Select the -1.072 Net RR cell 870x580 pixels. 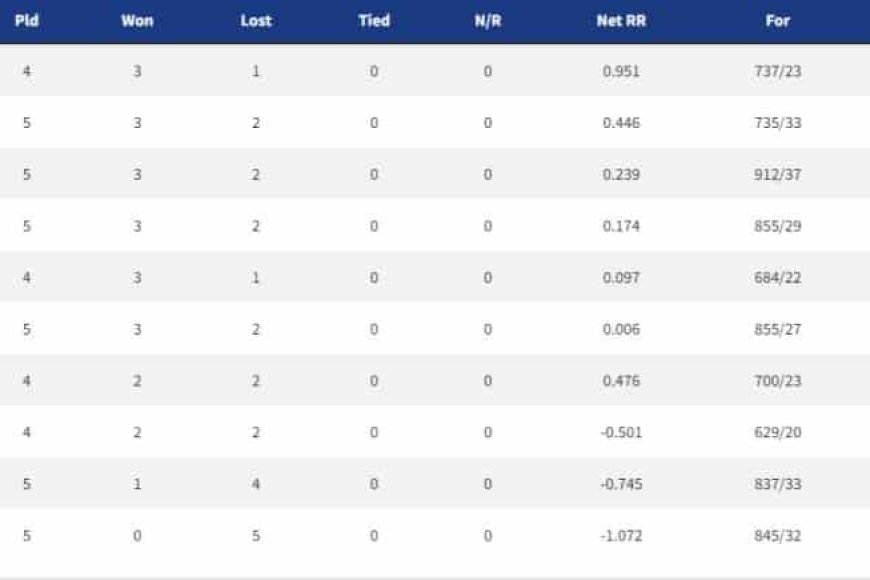coord(621,536)
